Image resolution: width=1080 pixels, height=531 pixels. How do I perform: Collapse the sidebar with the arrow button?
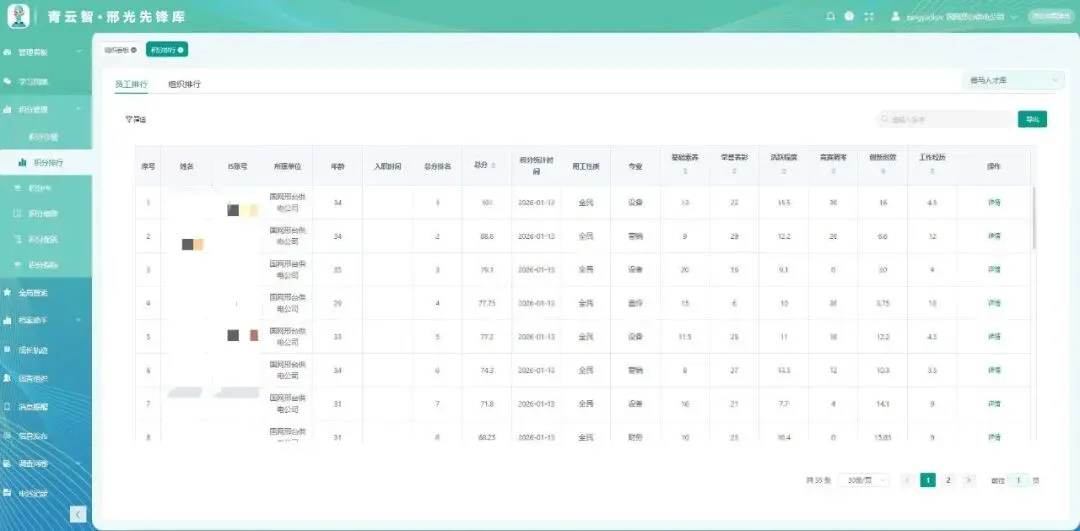[79, 514]
